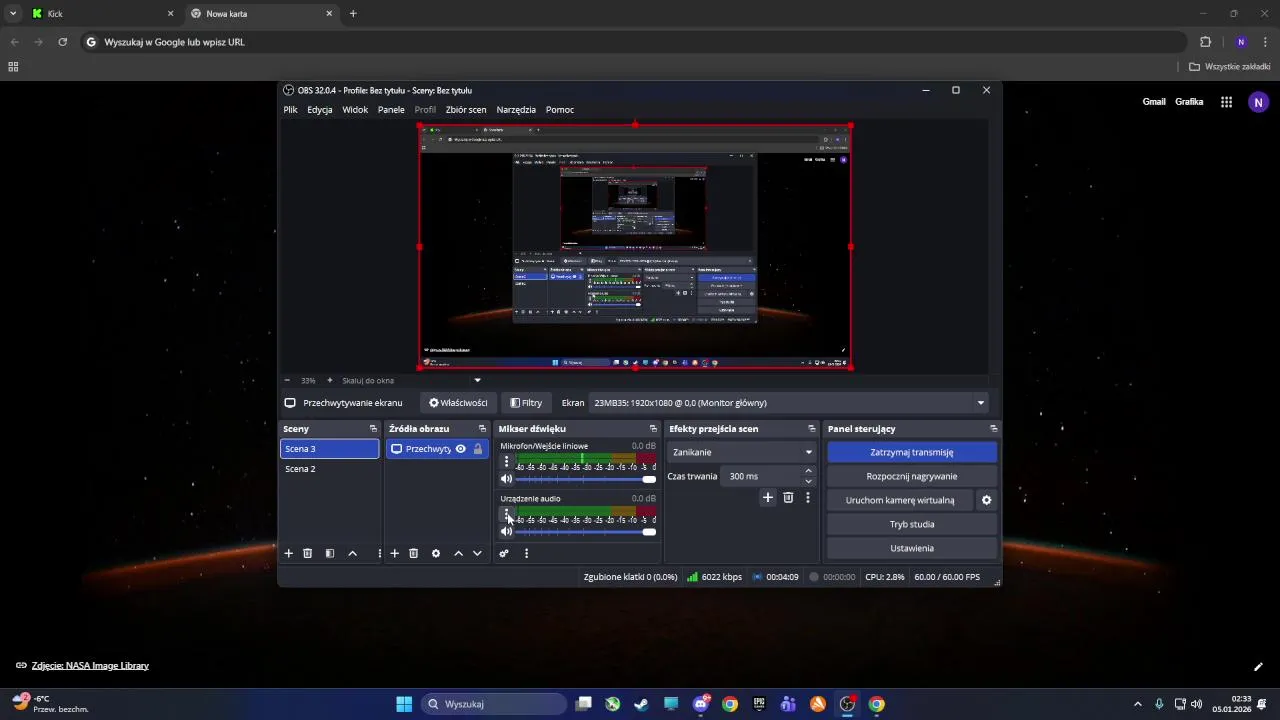Open the Widok menu
Viewport: 1280px width, 720px height.
point(355,110)
